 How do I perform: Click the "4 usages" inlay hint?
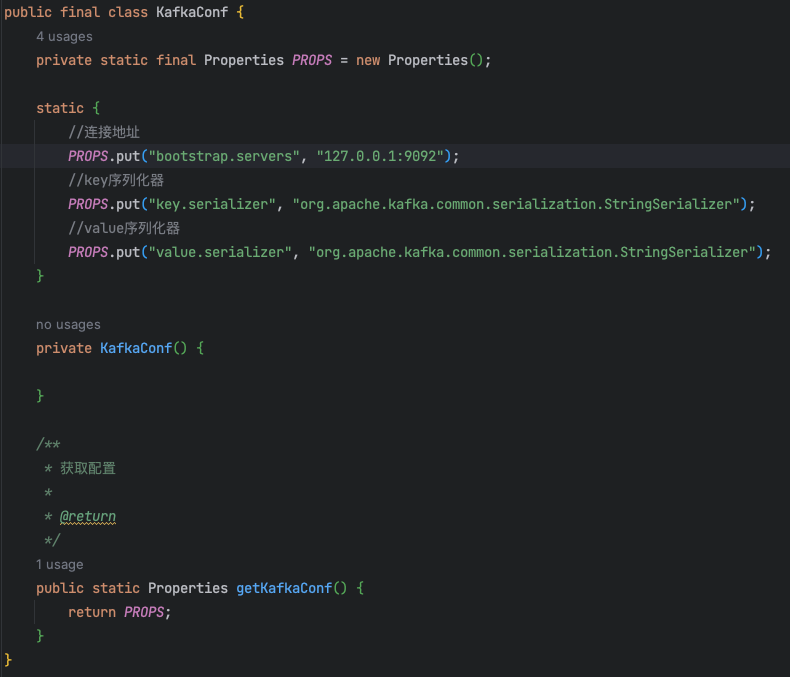(x=64, y=36)
